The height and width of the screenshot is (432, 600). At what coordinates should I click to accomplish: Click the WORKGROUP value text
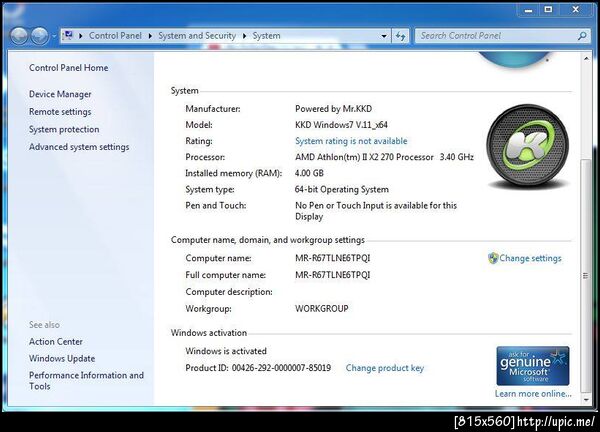[321, 309]
